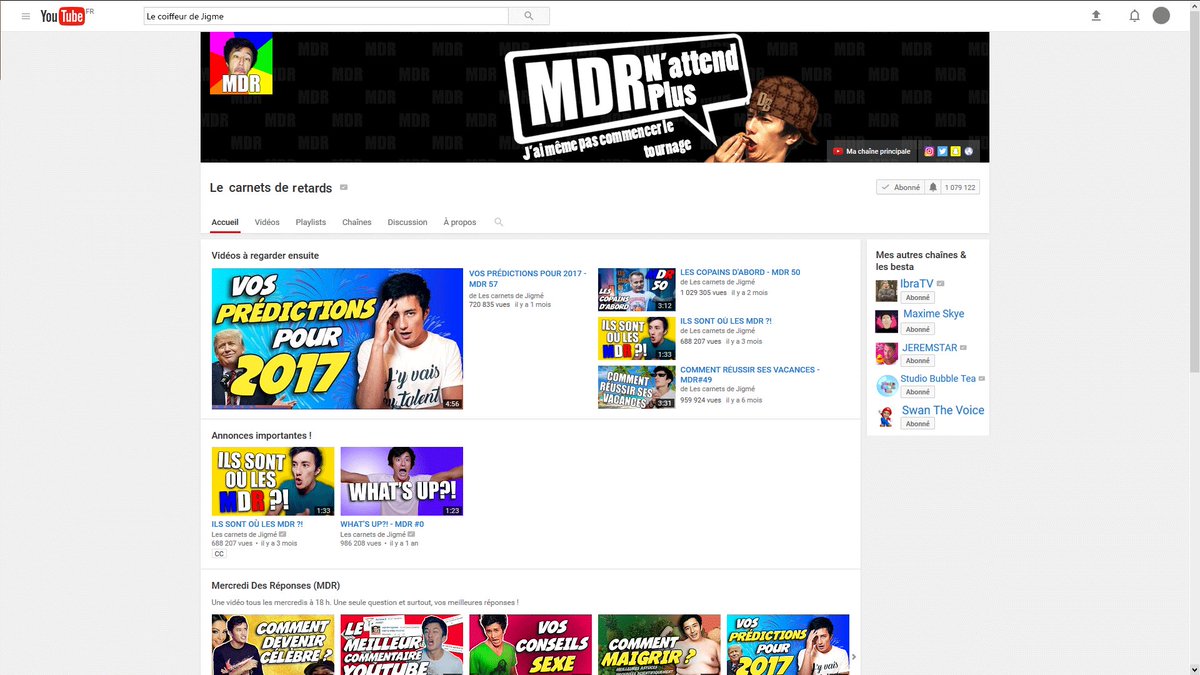
Task: Toggle the channel notification bell beside Abonné
Action: pos(933,187)
